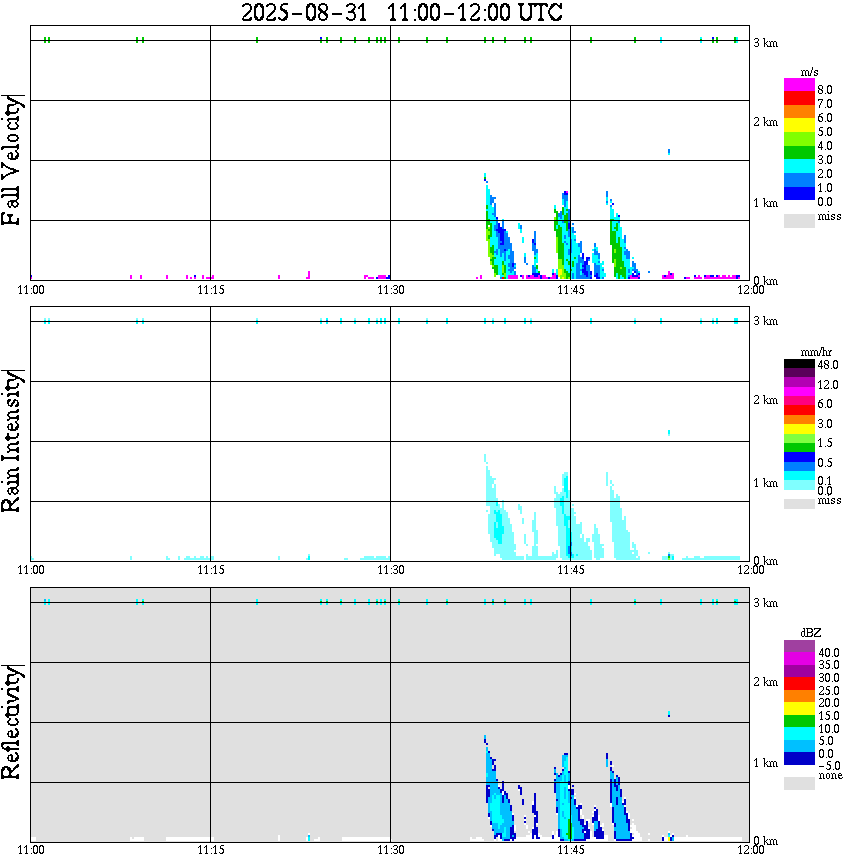Image resolution: width=850 pixels, height=868 pixels.
Task: Click "11:15" under the Reflectivity panel
Action: [210, 850]
